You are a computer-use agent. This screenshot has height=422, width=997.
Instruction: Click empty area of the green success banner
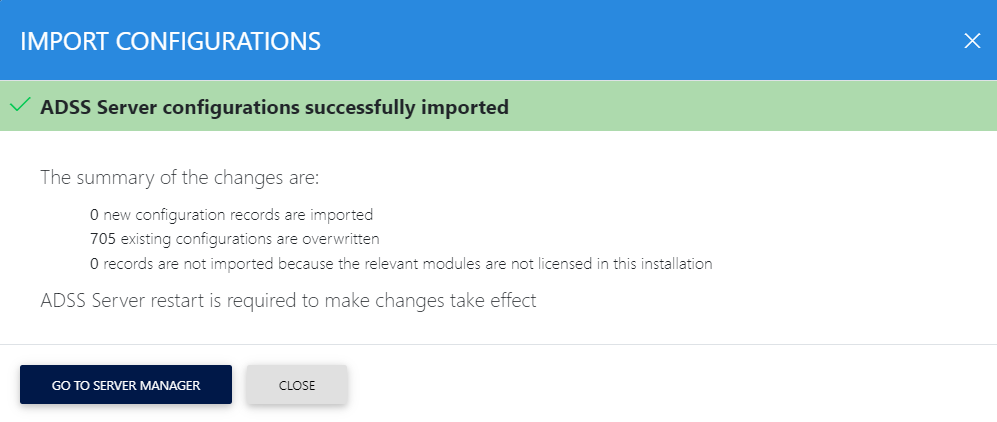750,106
